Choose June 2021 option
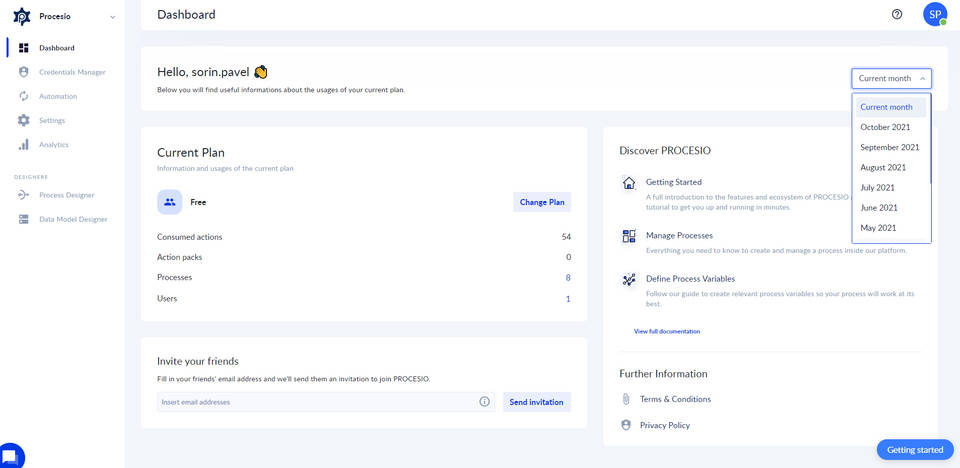The width and height of the screenshot is (960, 468). pyautogui.click(x=891, y=208)
